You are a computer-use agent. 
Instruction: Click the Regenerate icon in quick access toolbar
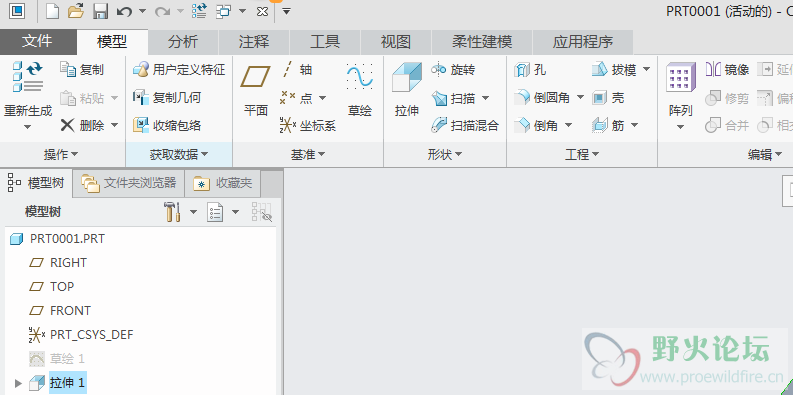click(x=199, y=11)
